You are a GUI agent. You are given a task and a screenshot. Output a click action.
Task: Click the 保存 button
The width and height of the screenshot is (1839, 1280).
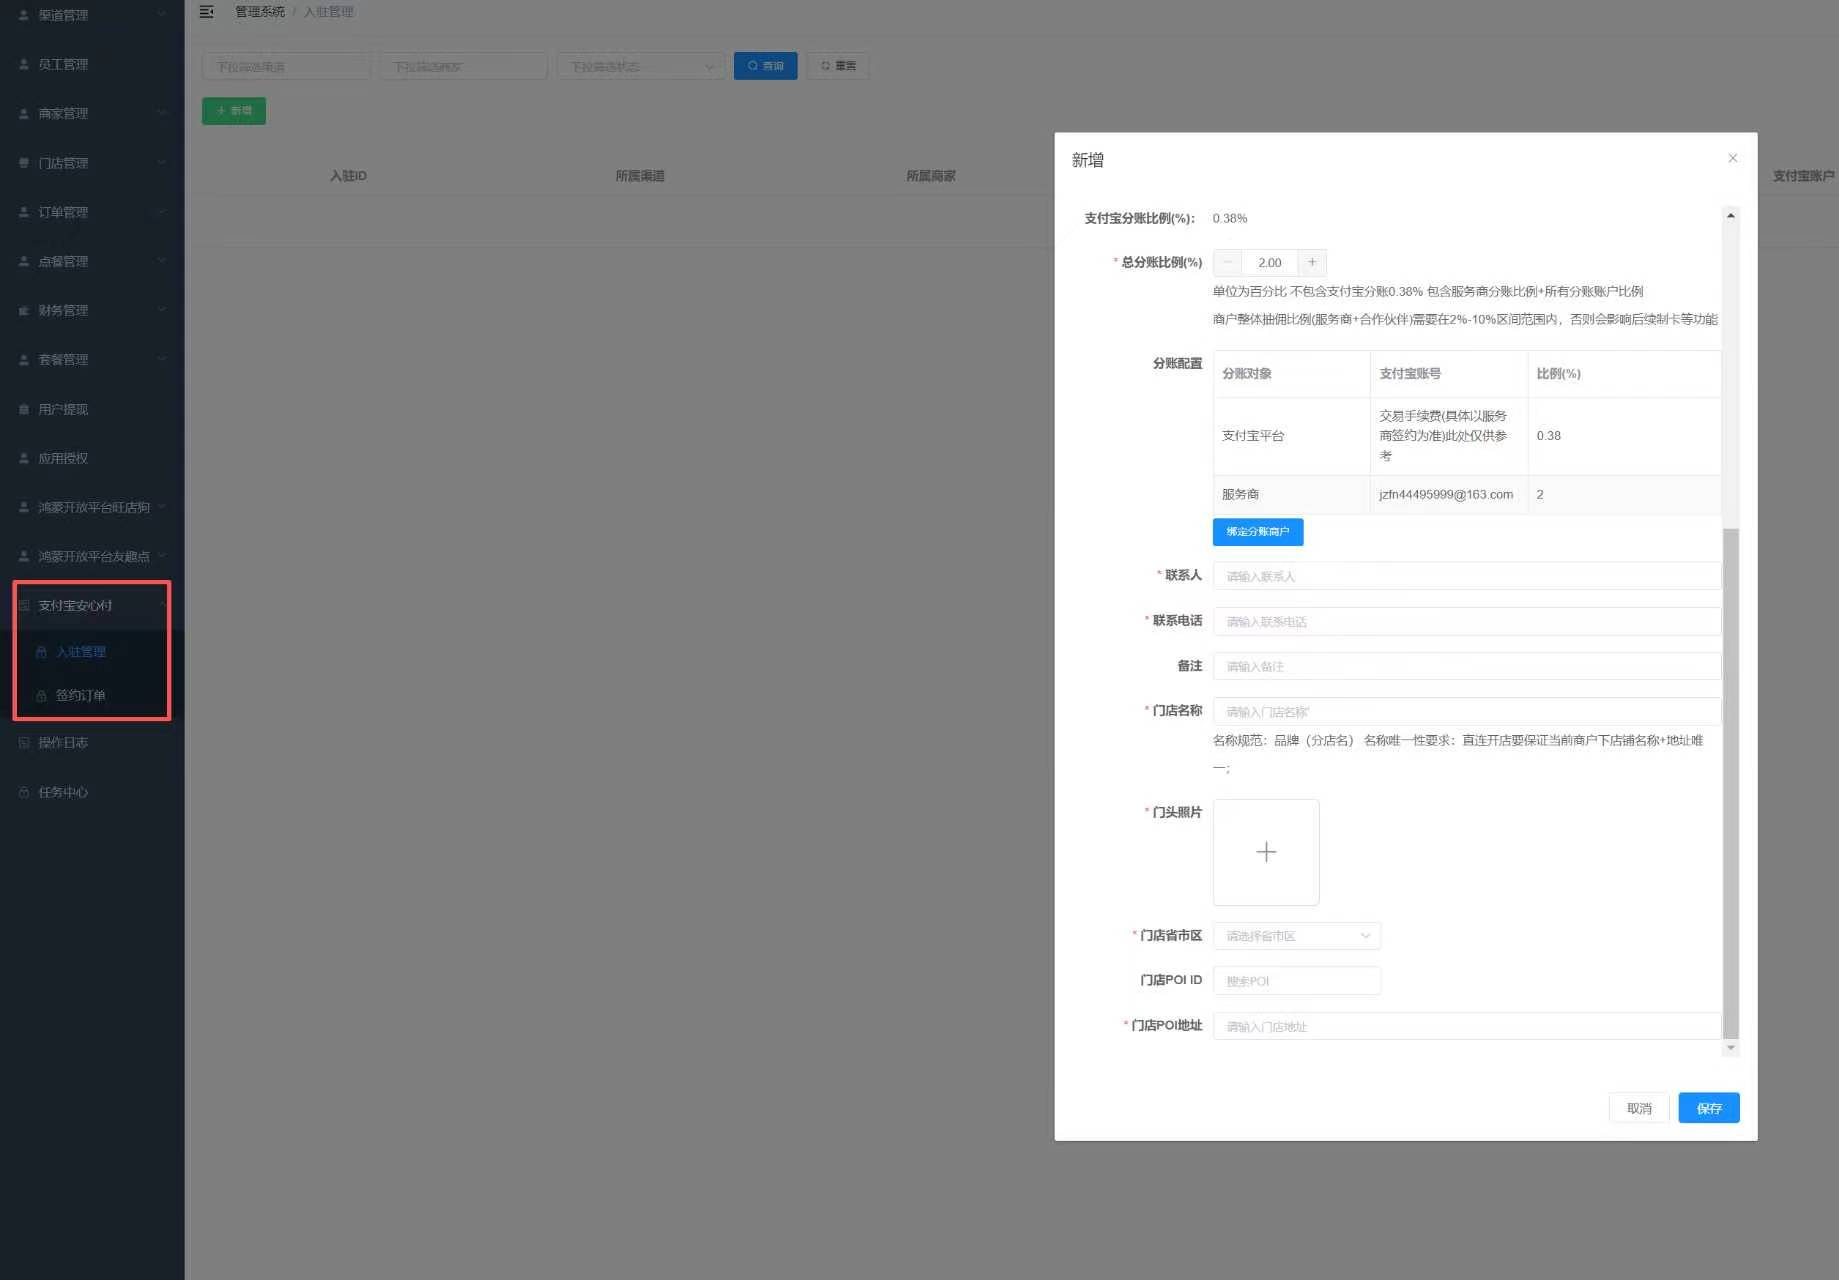tap(1709, 1108)
